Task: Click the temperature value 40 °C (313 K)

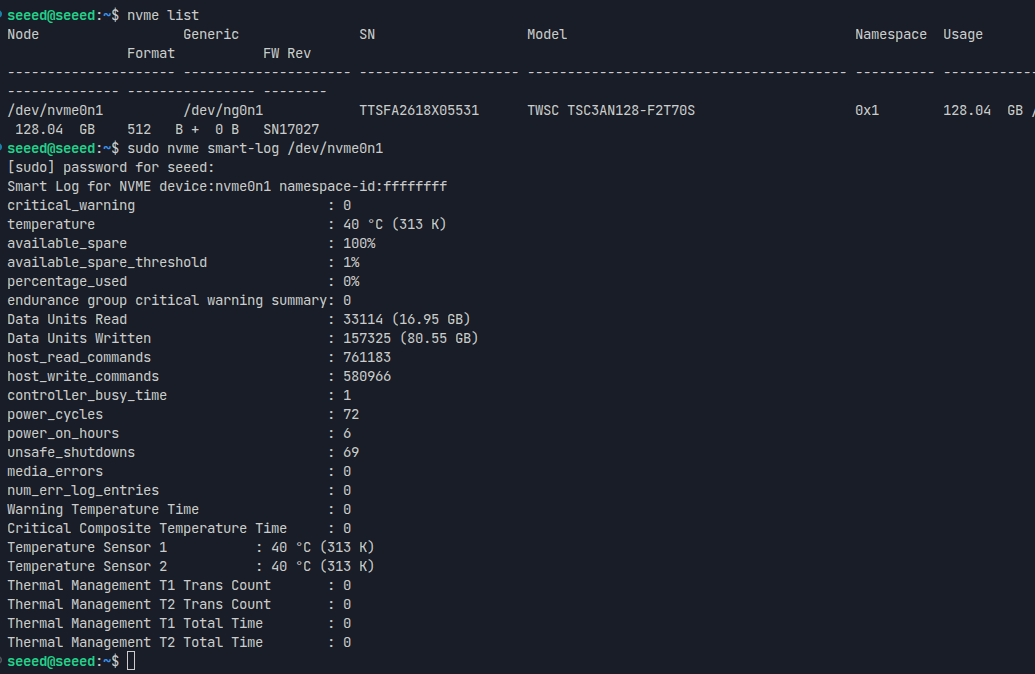Action: click(395, 224)
